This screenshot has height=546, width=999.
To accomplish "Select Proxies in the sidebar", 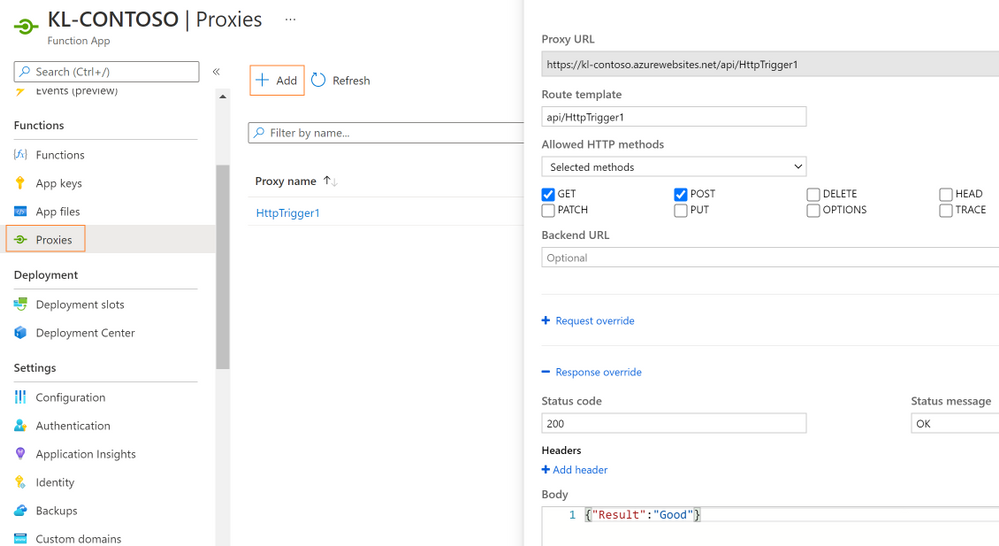I will (x=54, y=240).
